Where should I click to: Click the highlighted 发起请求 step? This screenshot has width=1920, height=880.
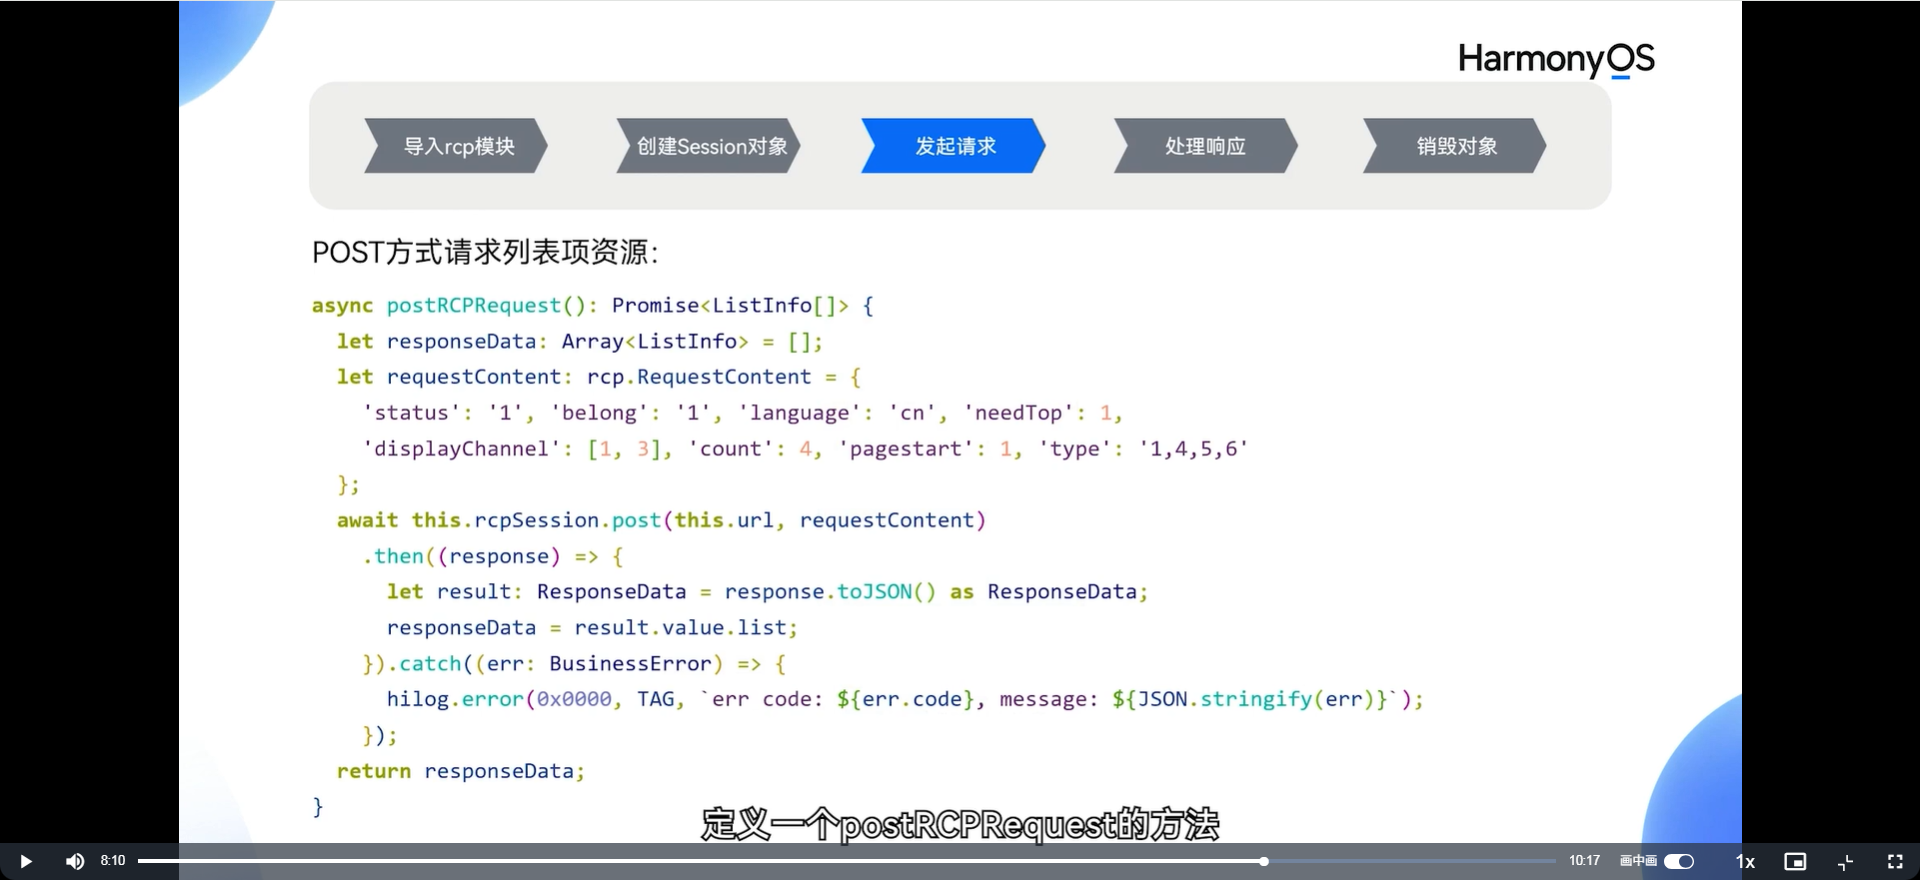(954, 146)
